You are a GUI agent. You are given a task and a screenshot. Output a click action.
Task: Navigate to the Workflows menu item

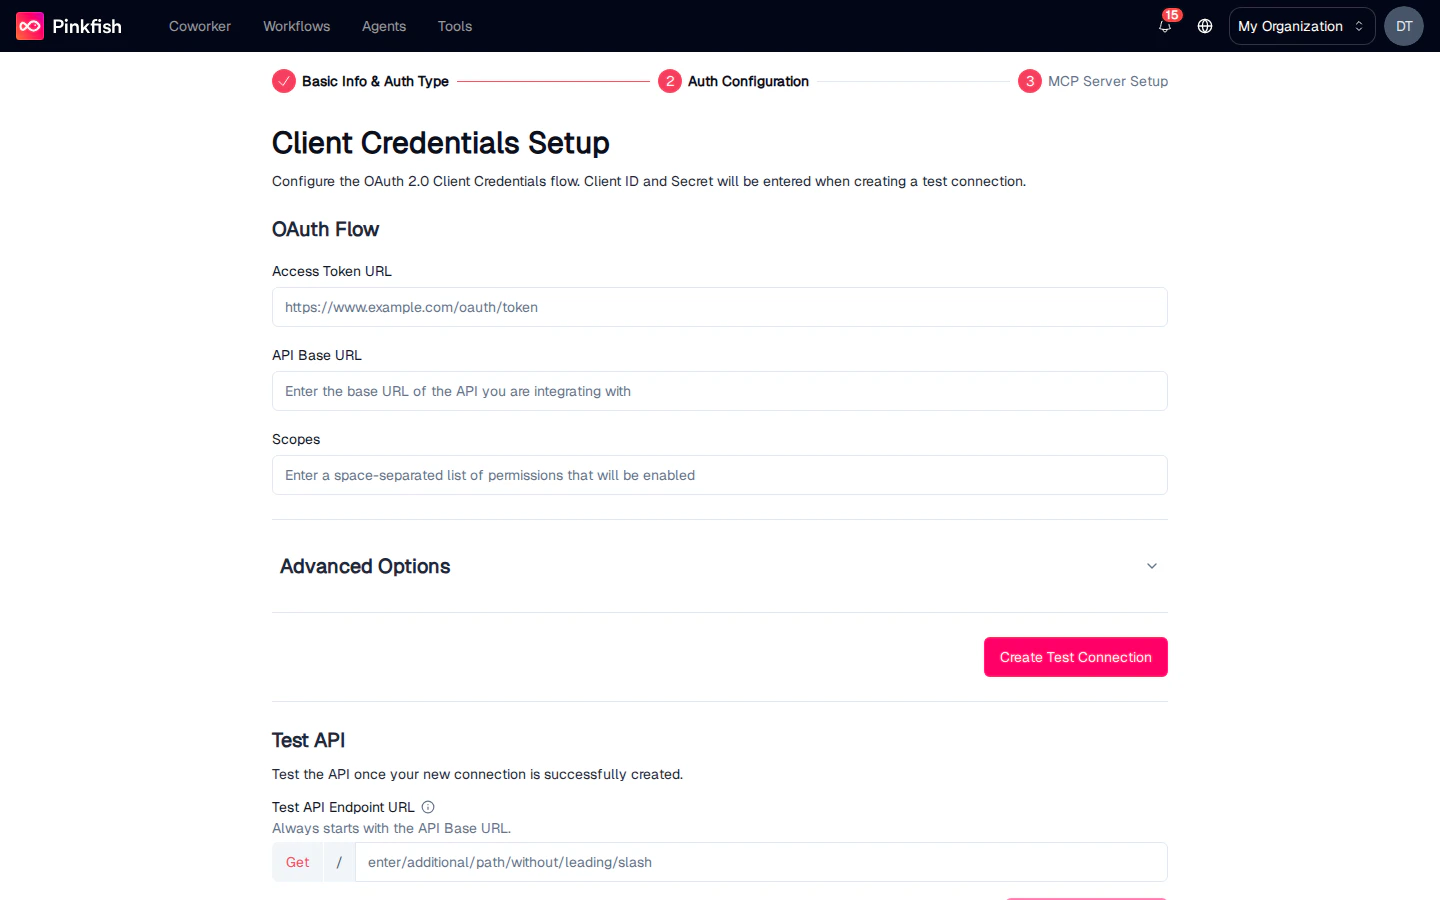coord(296,26)
